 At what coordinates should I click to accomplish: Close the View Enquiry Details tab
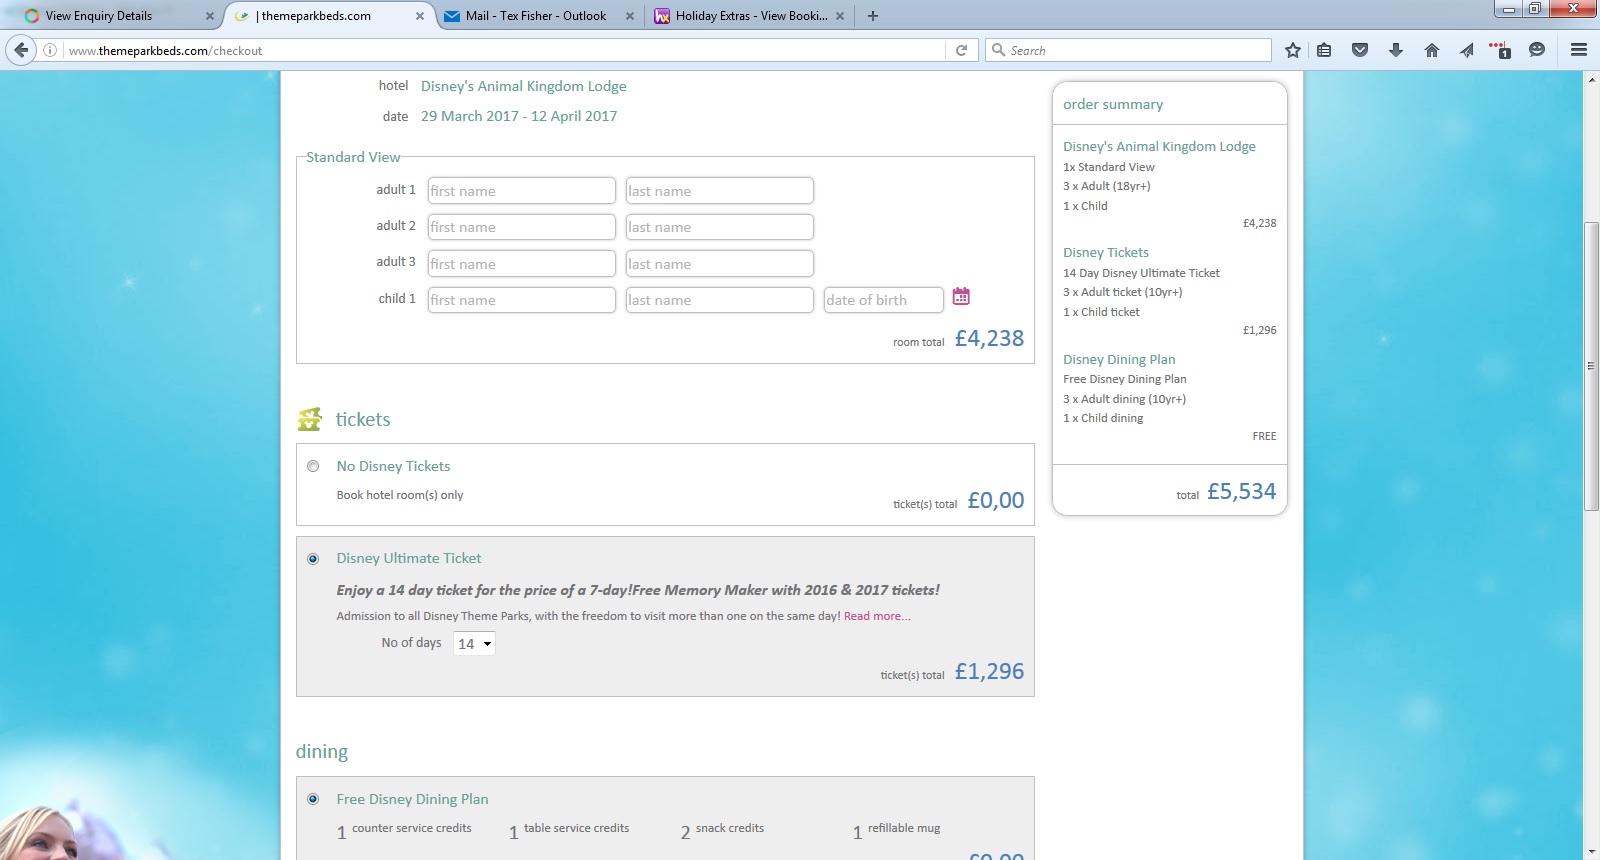pyautogui.click(x=210, y=16)
